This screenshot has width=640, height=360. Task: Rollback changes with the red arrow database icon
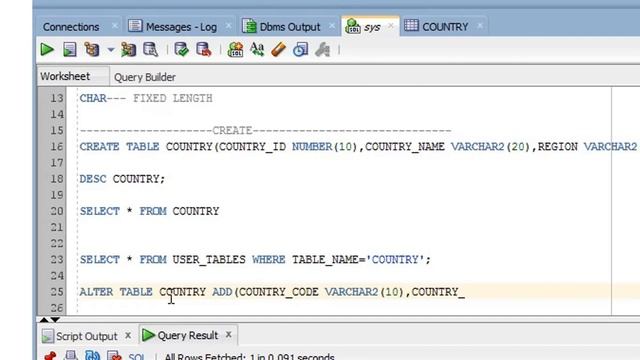point(204,50)
